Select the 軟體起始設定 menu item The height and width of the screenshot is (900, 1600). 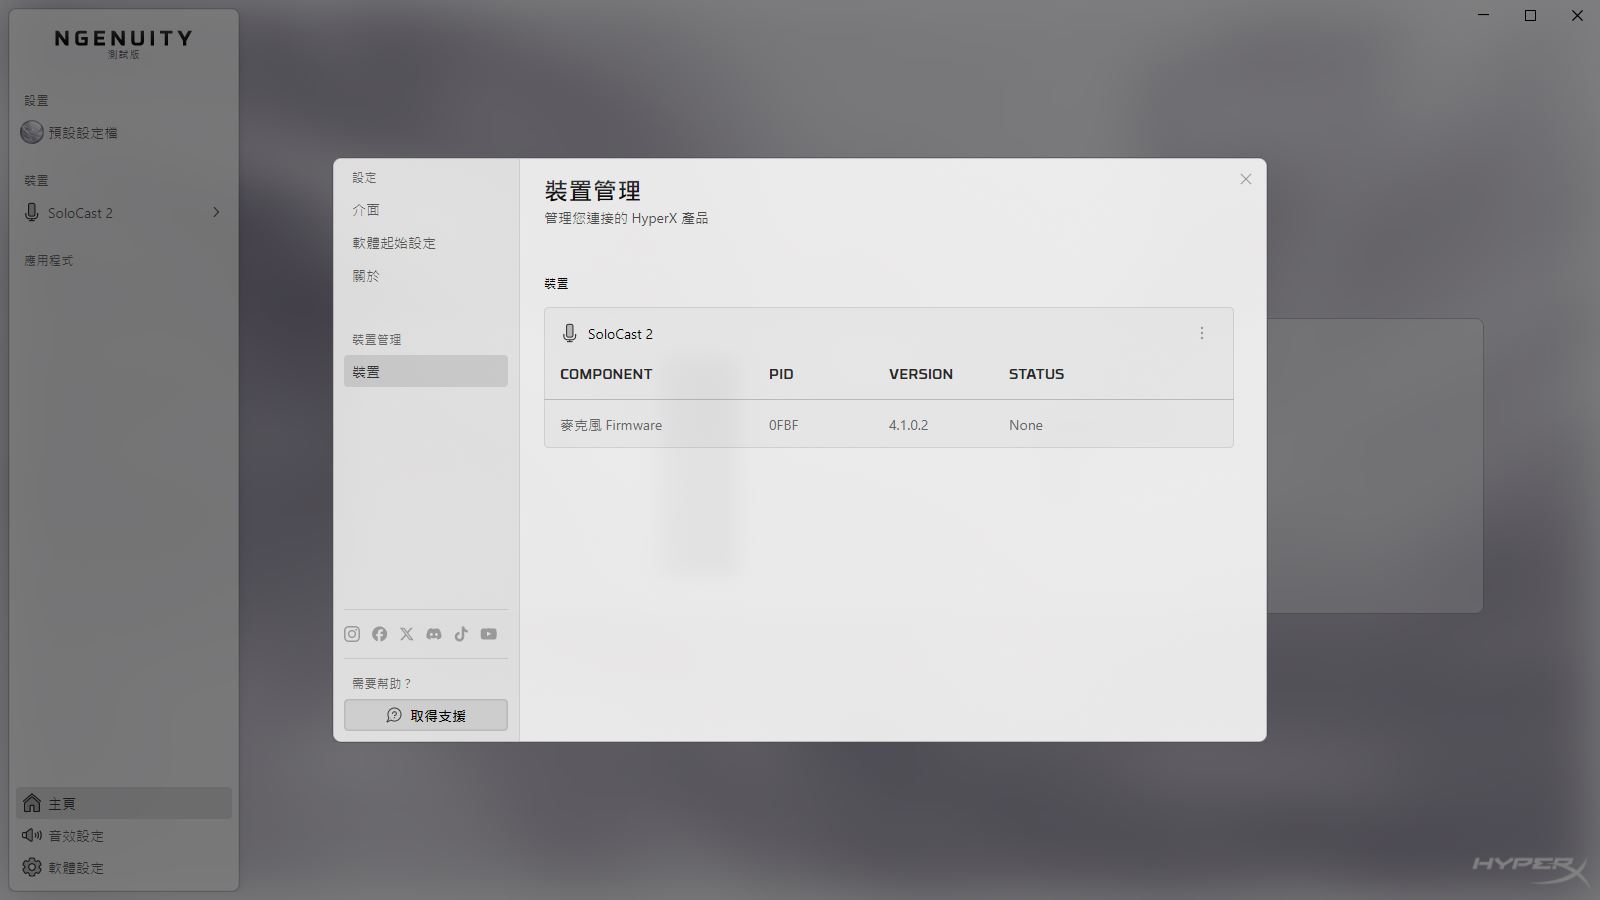pos(426,243)
